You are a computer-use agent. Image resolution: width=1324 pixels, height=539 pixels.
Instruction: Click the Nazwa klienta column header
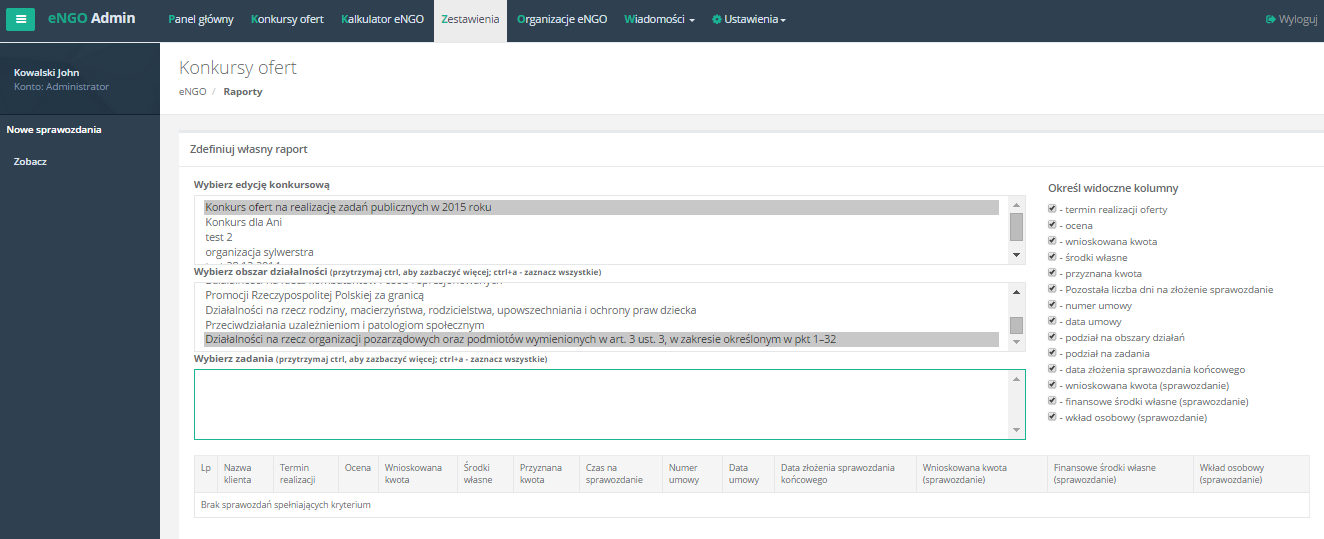pyautogui.click(x=245, y=473)
